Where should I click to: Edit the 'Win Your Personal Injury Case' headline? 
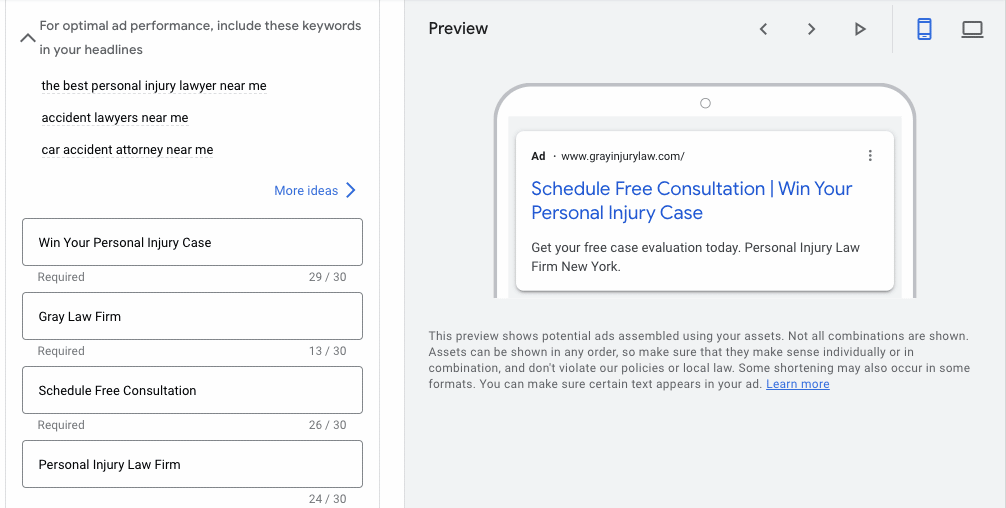tap(192, 242)
